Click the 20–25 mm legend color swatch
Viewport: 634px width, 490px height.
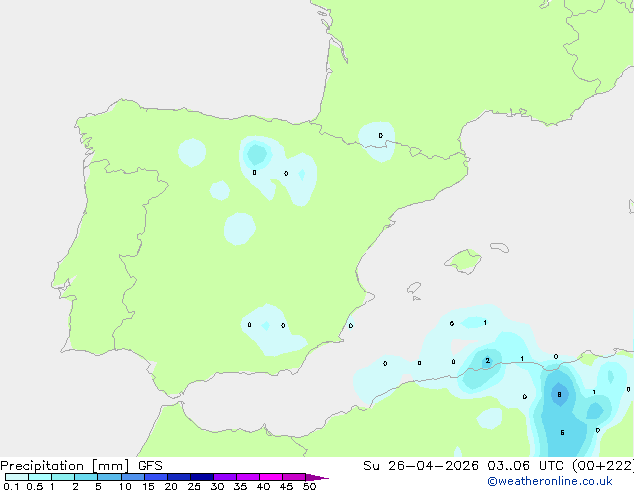click(178, 477)
